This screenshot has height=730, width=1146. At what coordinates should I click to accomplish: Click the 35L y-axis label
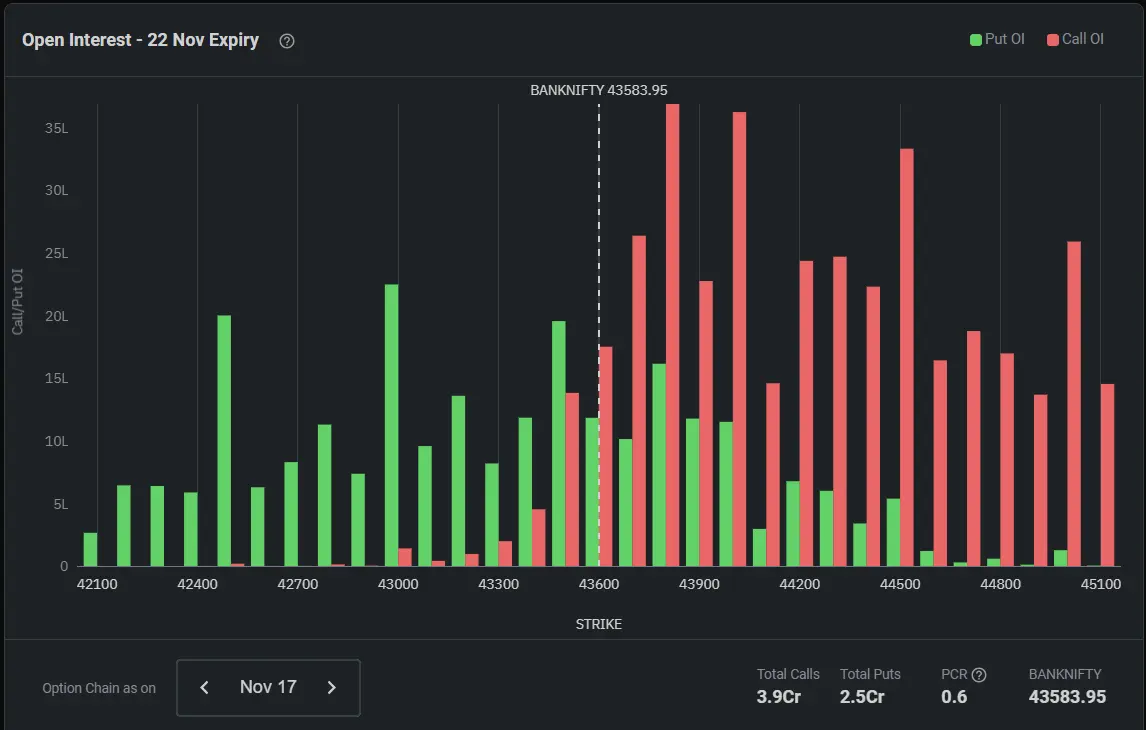click(56, 128)
